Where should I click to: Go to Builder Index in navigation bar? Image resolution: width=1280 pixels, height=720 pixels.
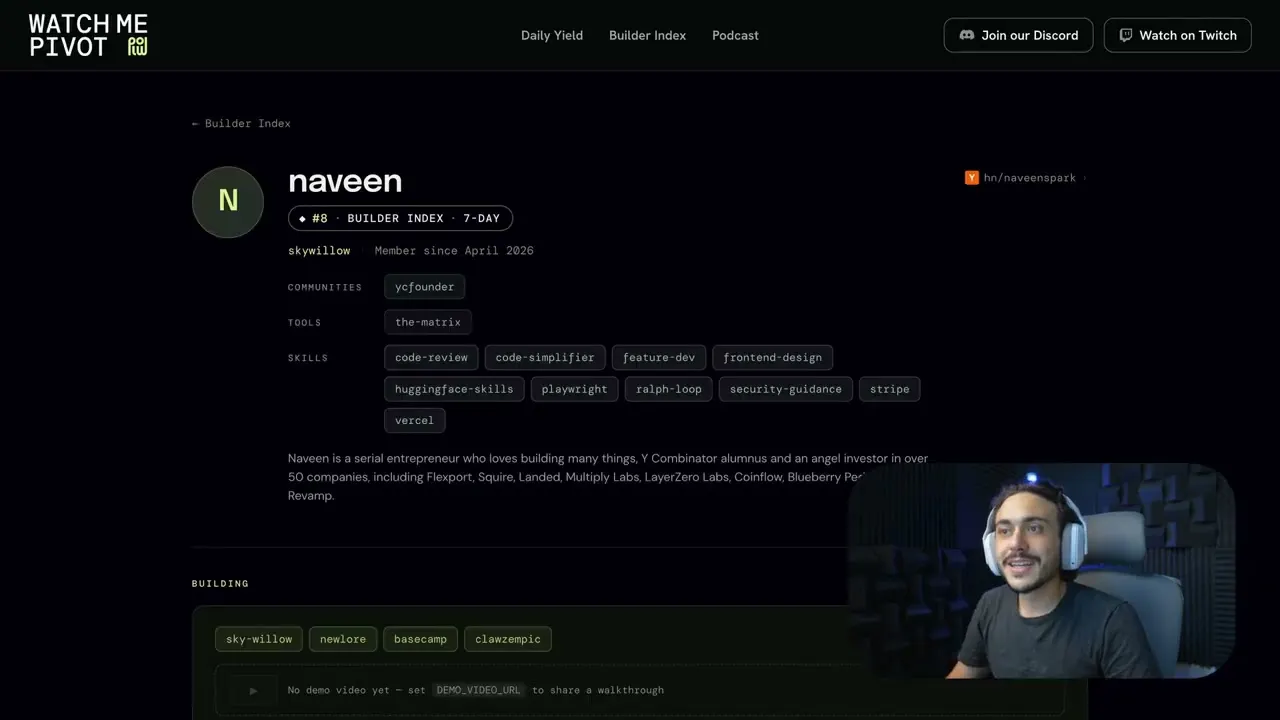[647, 35]
